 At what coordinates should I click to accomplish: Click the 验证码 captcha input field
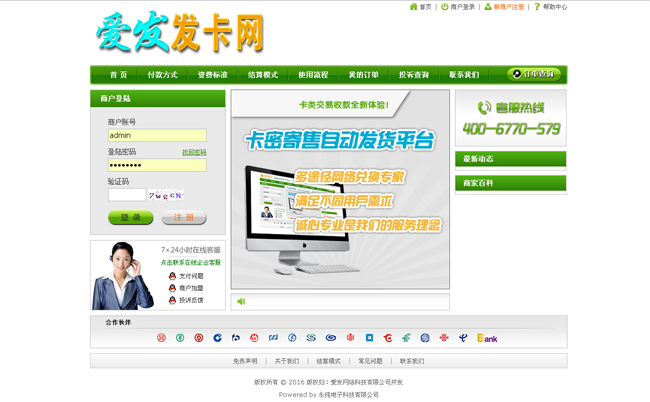tap(127, 195)
